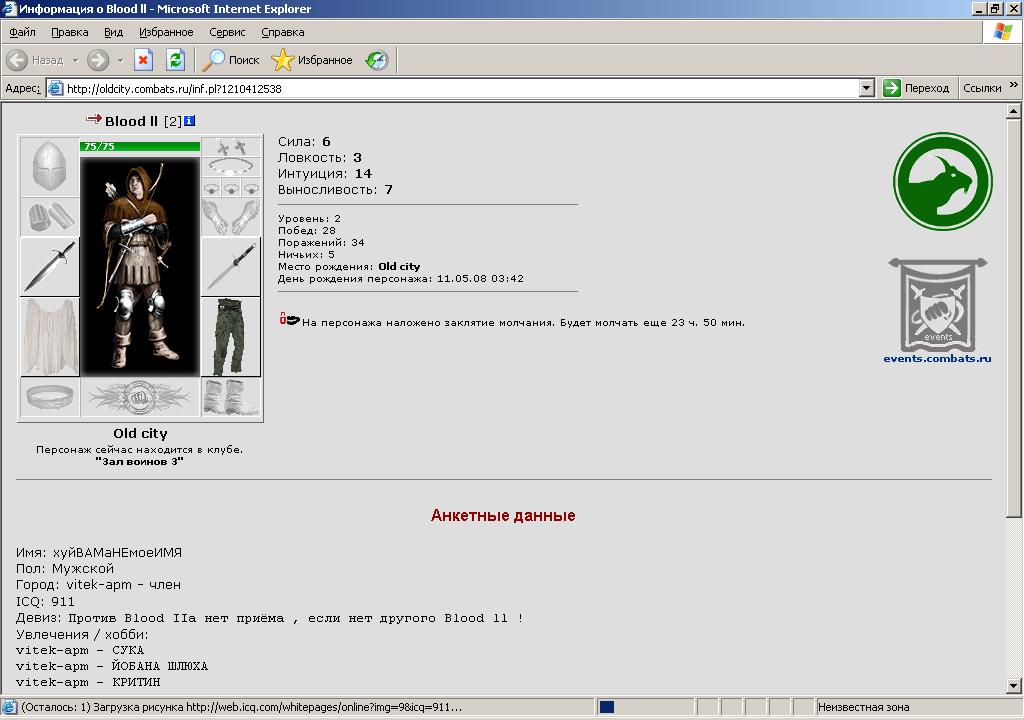Click the Windows flag logo throbber
This screenshot has height=720, width=1024.
click(1002, 32)
